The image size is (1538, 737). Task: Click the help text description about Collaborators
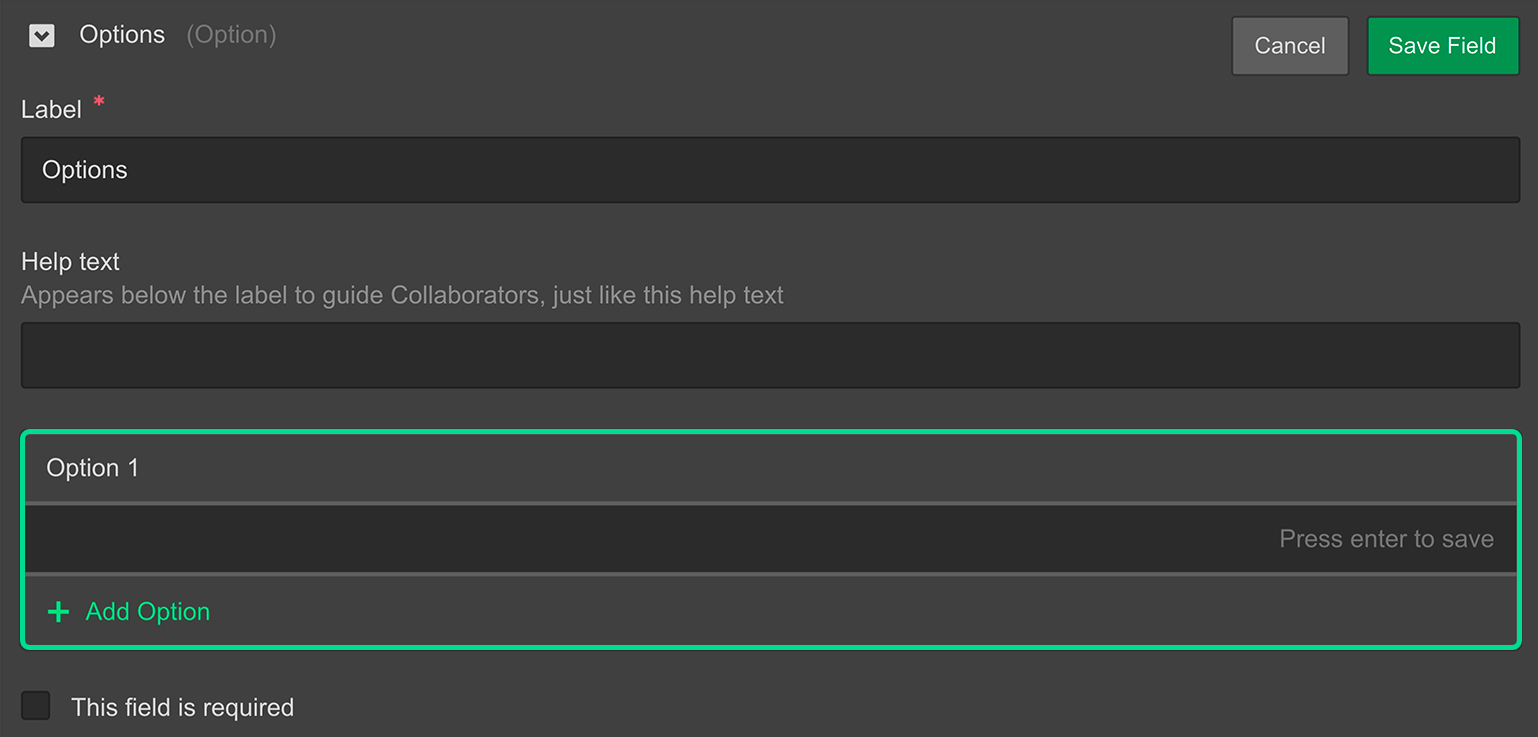(x=402, y=296)
